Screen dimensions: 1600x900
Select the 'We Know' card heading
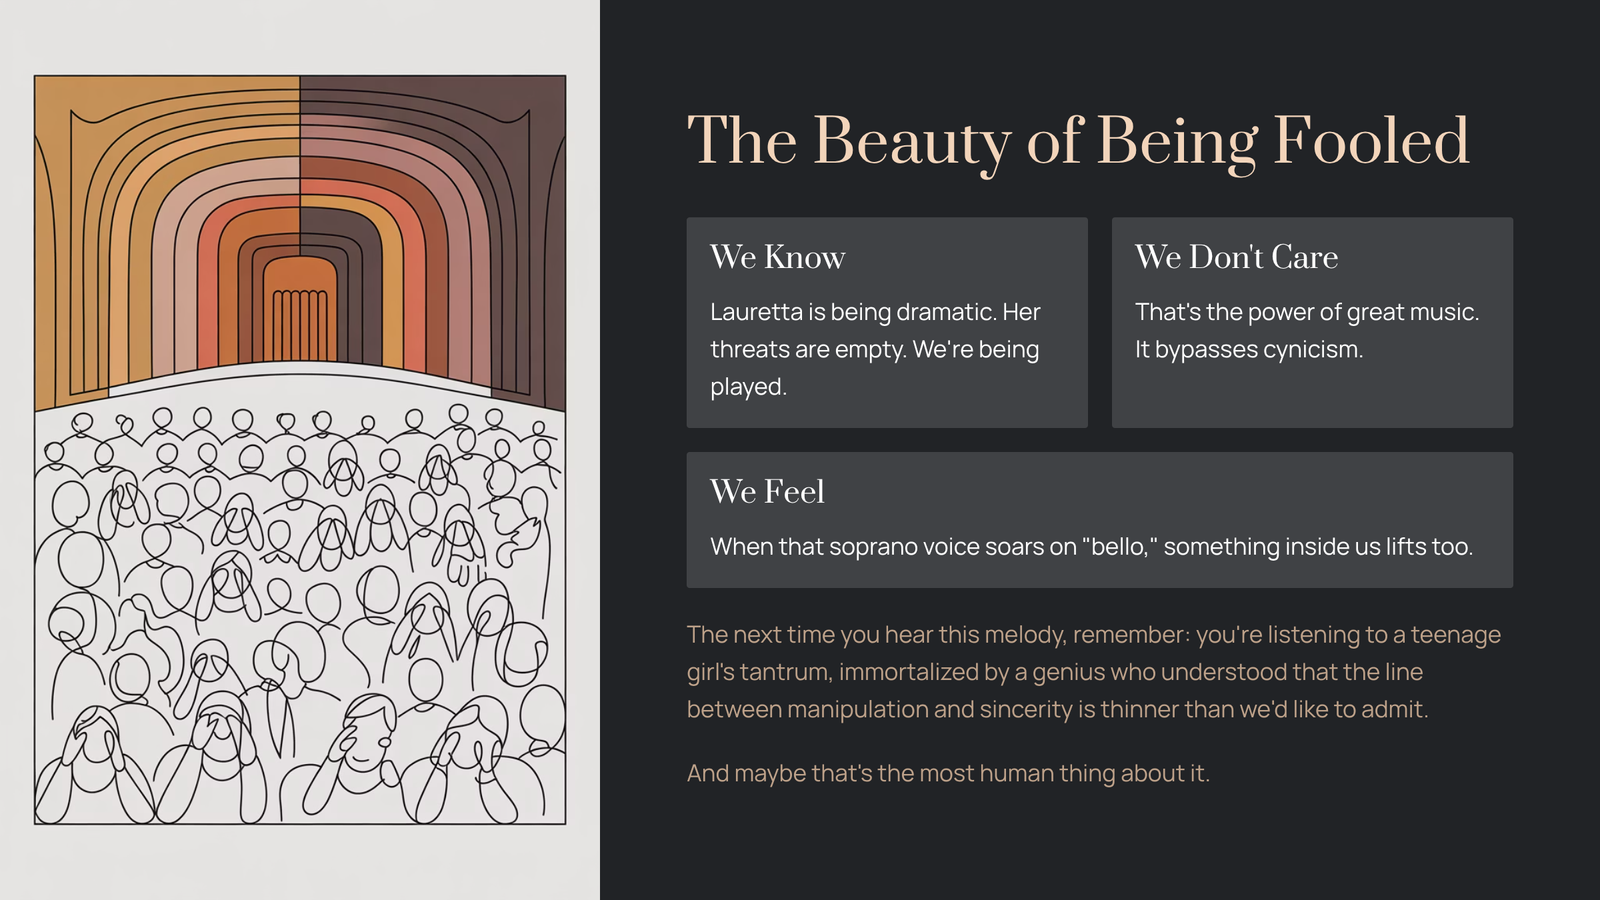pos(777,257)
